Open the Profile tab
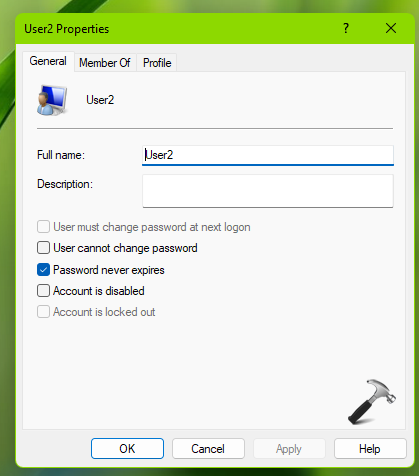This screenshot has width=419, height=476. click(x=157, y=63)
